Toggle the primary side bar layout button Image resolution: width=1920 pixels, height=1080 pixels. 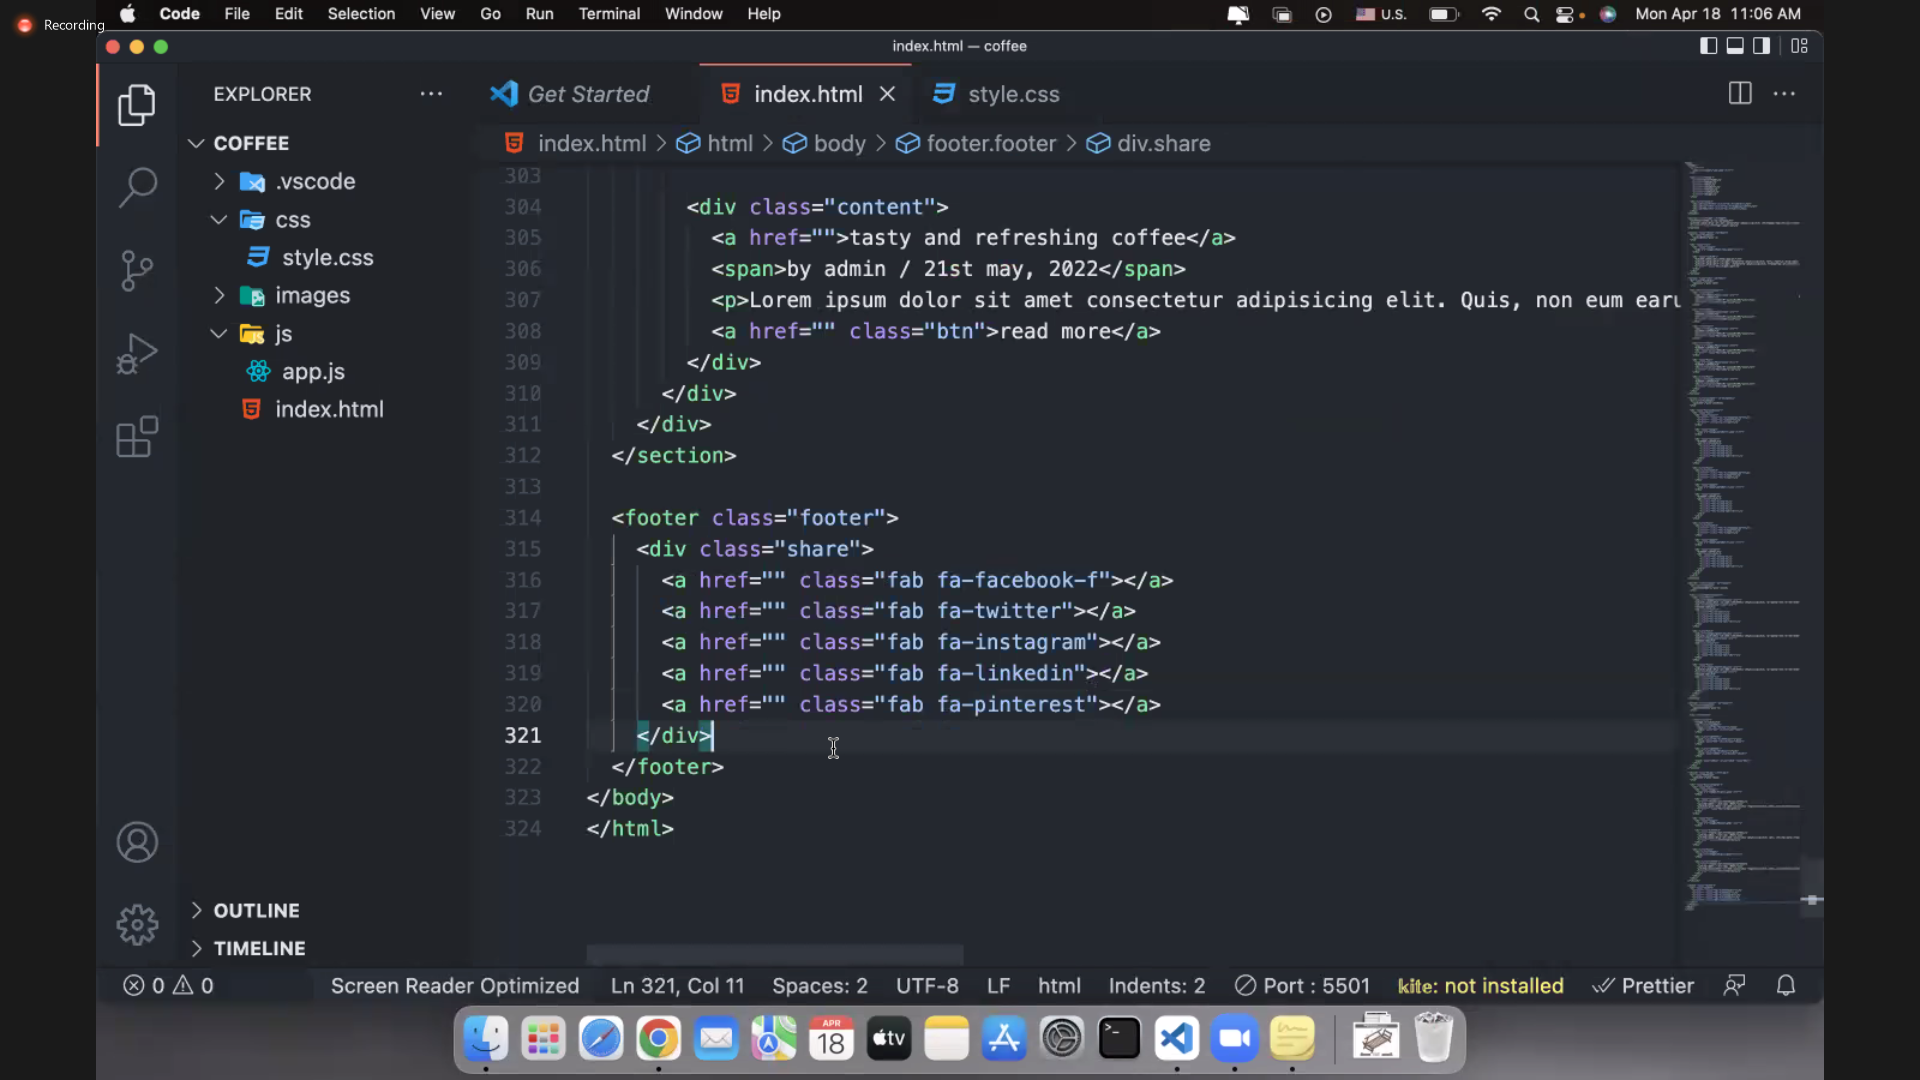tap(1709, 46)
